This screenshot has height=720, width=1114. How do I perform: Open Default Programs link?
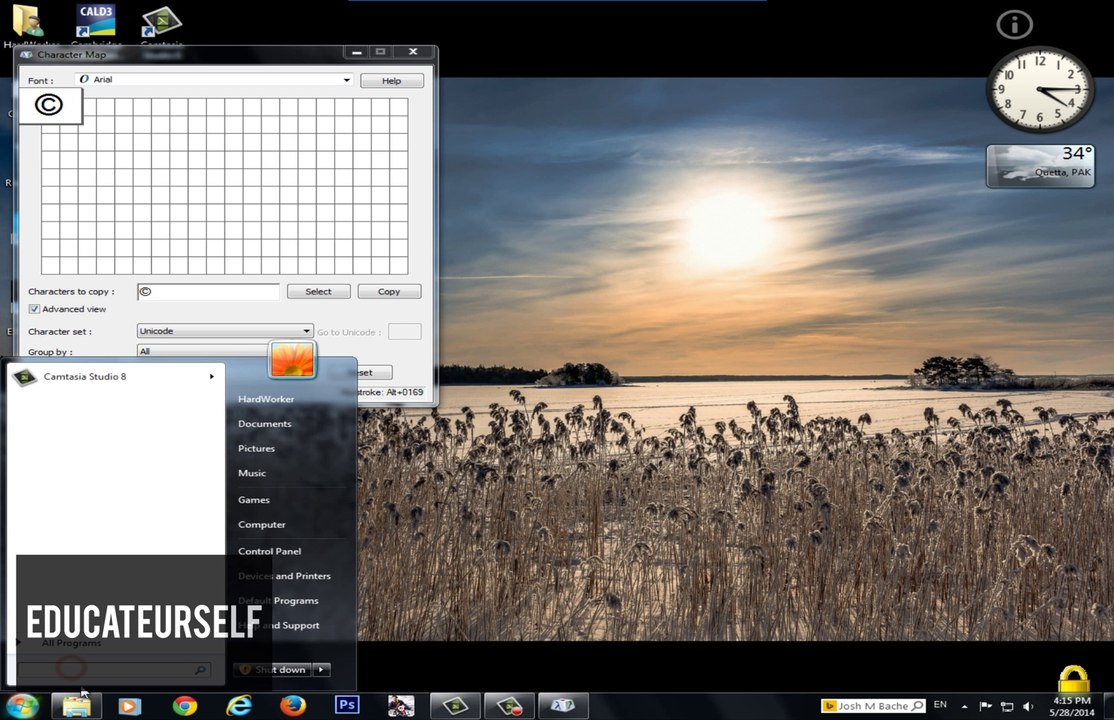click(278, 601)
